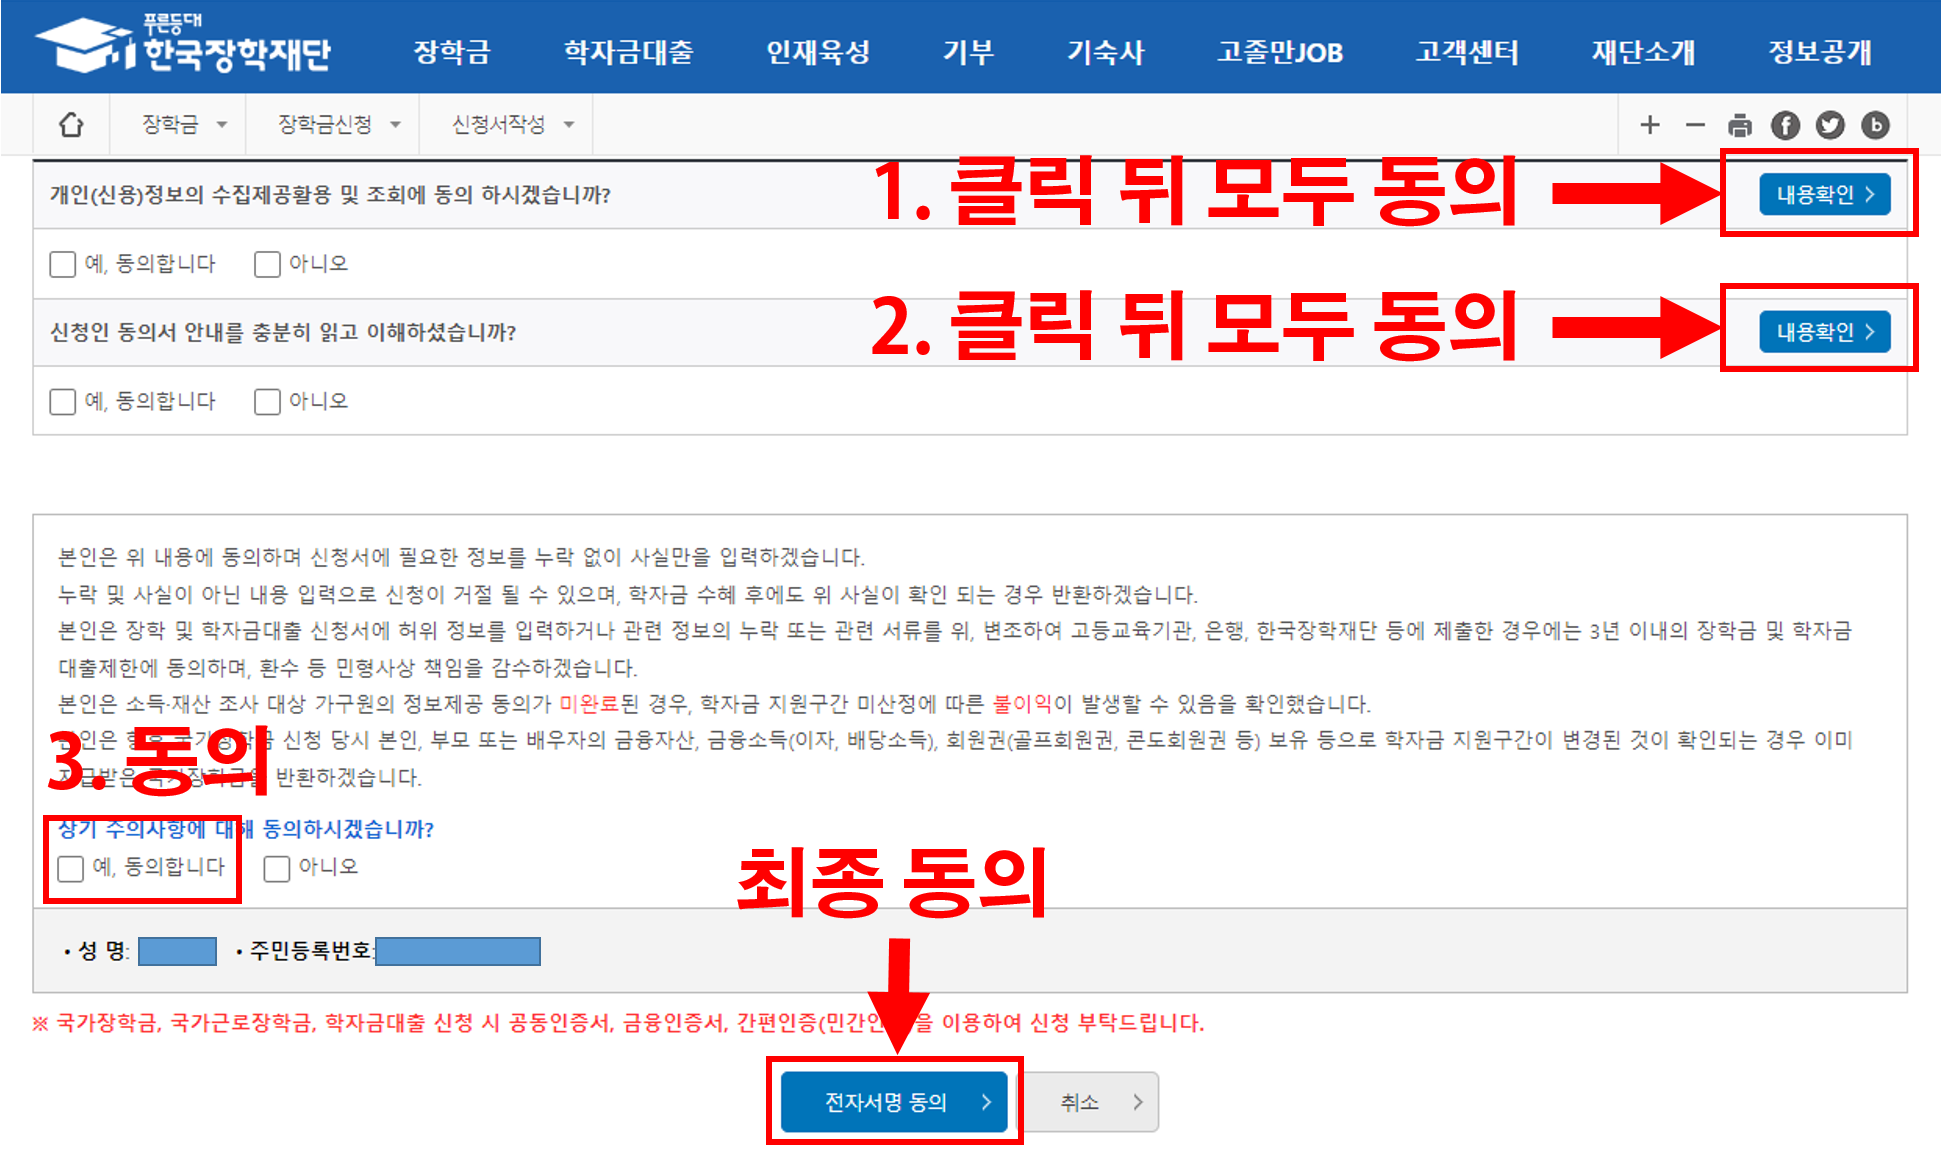Click the plus zoom-in icon
This screenshot has width=1941, height=1159.
click(1650, 125)
